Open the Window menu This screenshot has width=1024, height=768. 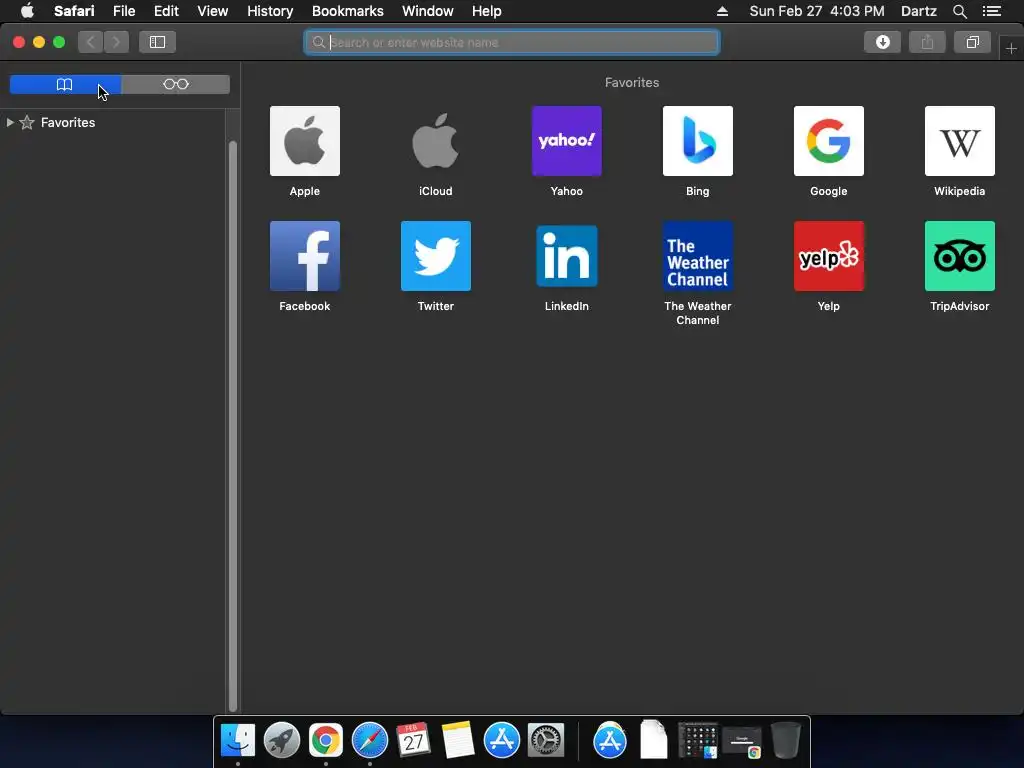(428, 11)
